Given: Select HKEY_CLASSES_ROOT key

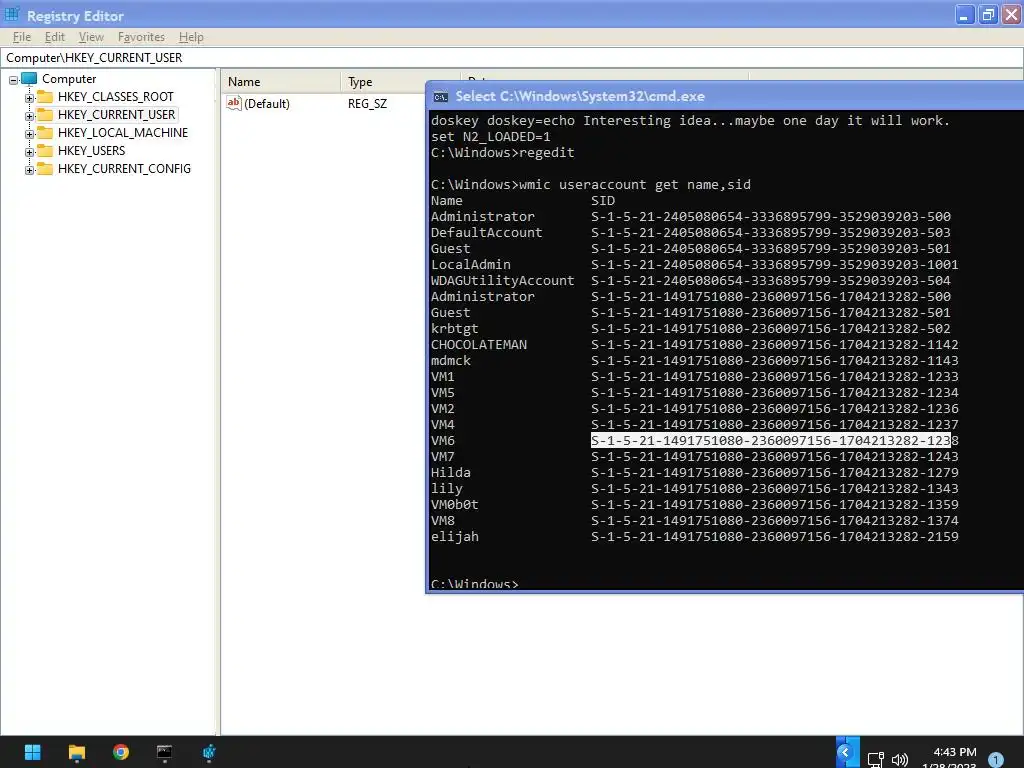Looking at the screenshot, I should 116,97.
